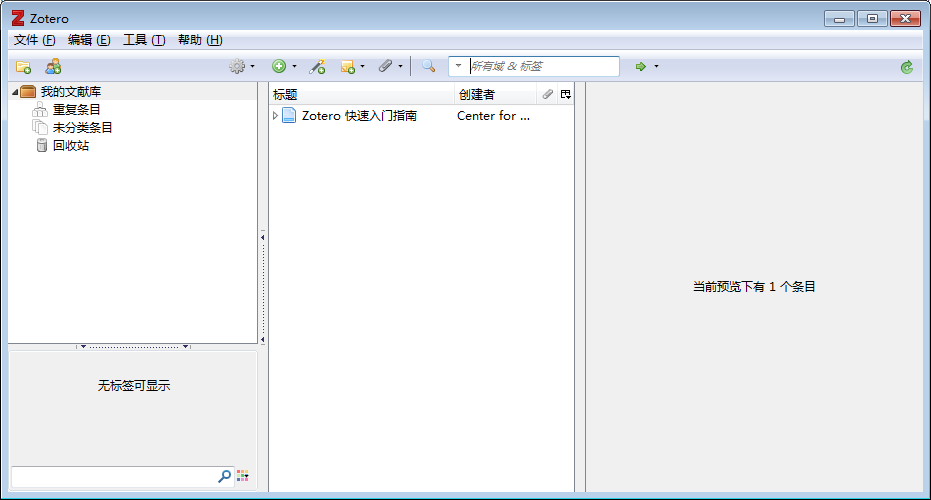Viewport: 931px width, 500px height.
Task: Click the New Collection folder icon
Action: pyautogui.click(x=23, y=67)
